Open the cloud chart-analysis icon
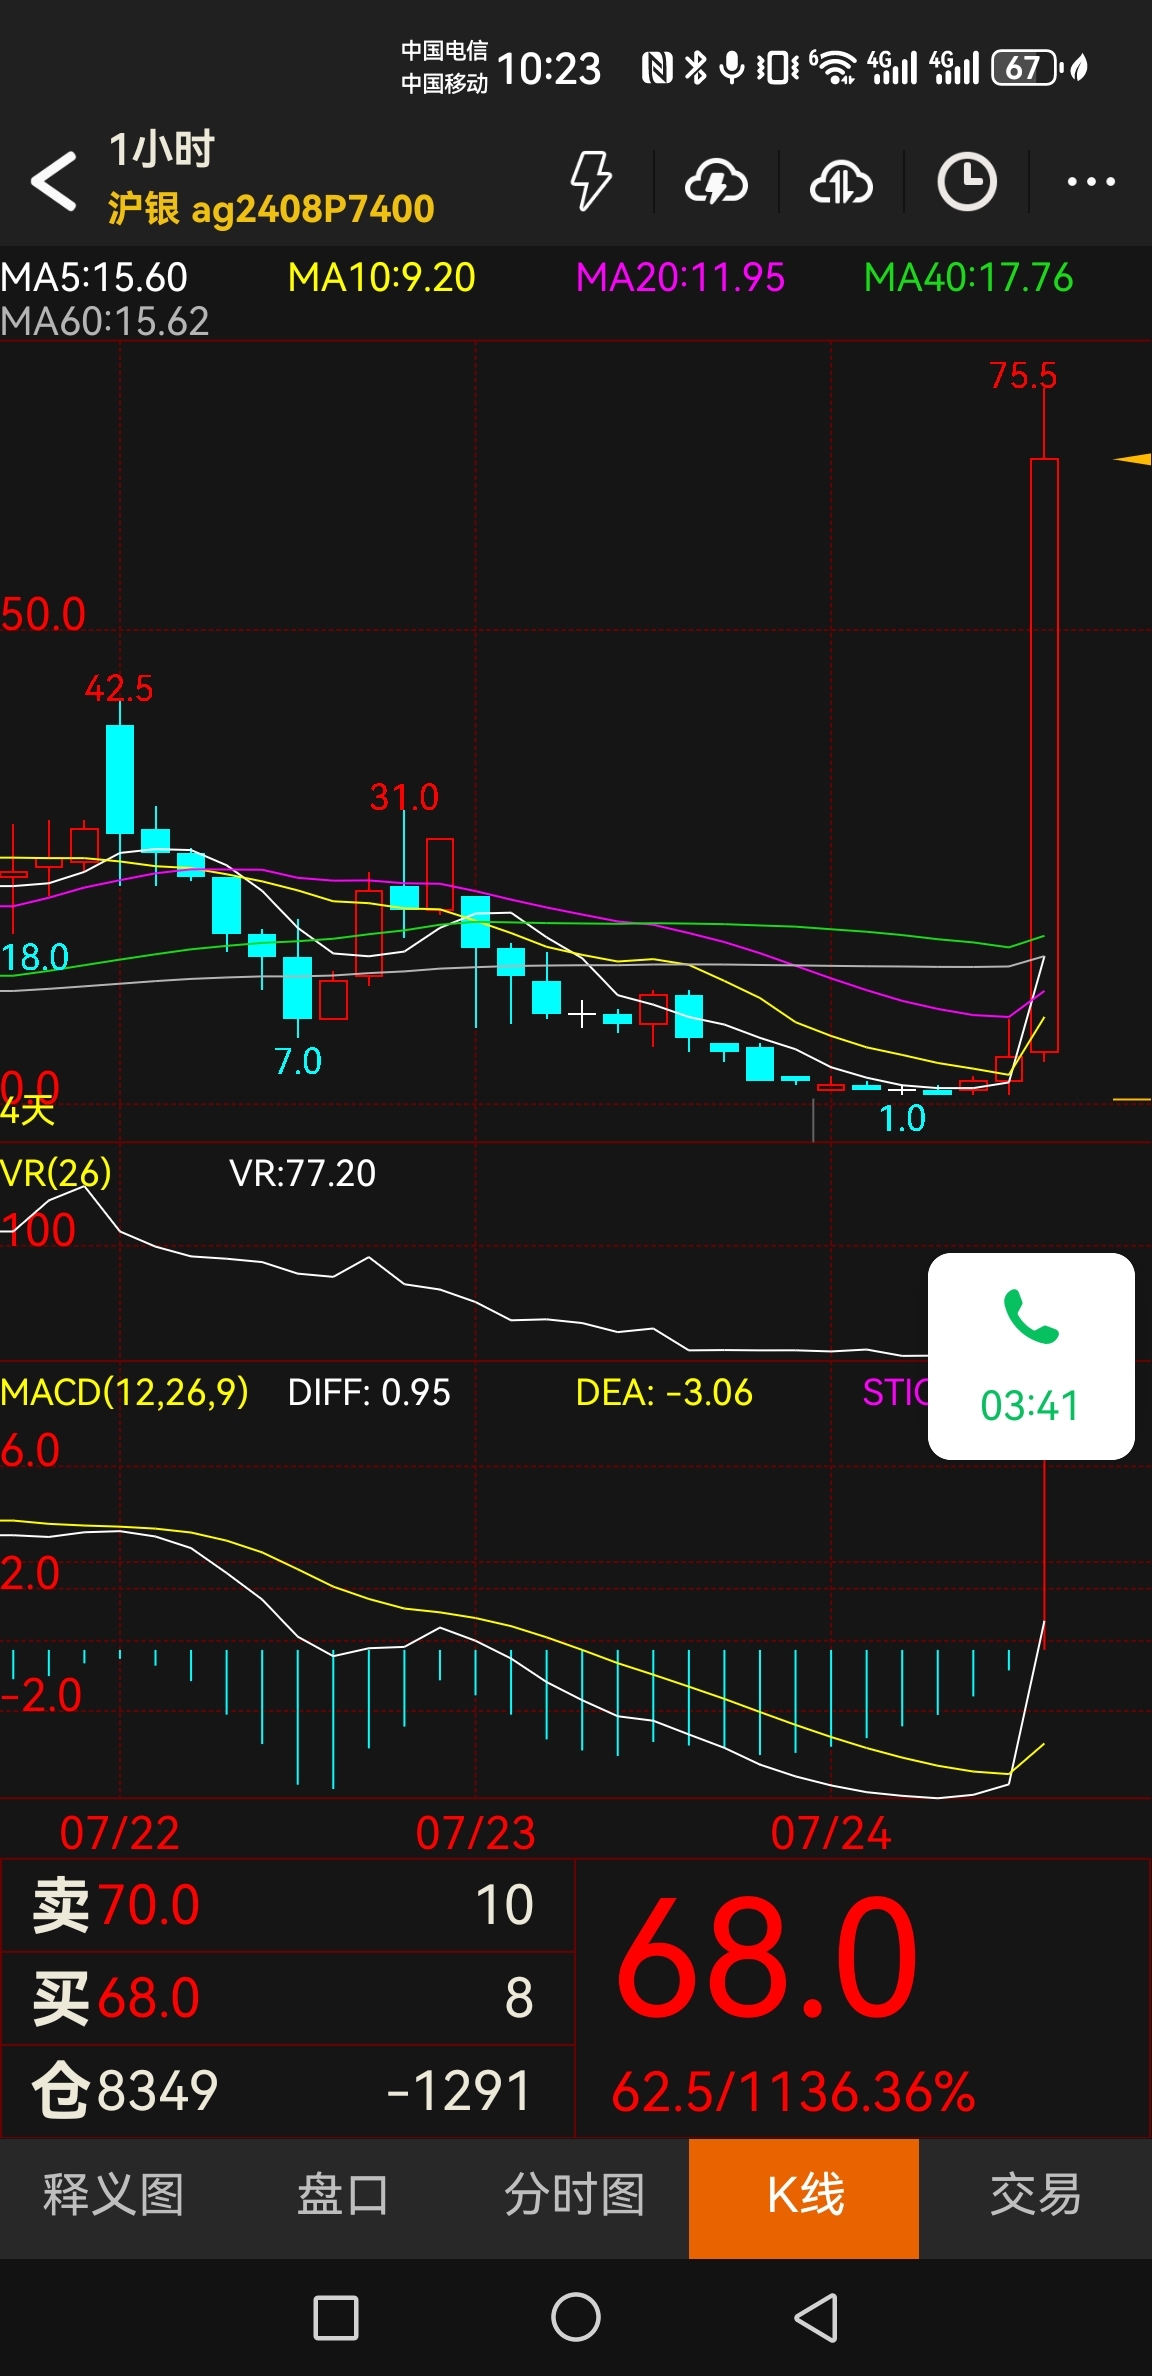This screenshot has width=1152, height=2376. [x=840, y=182]
